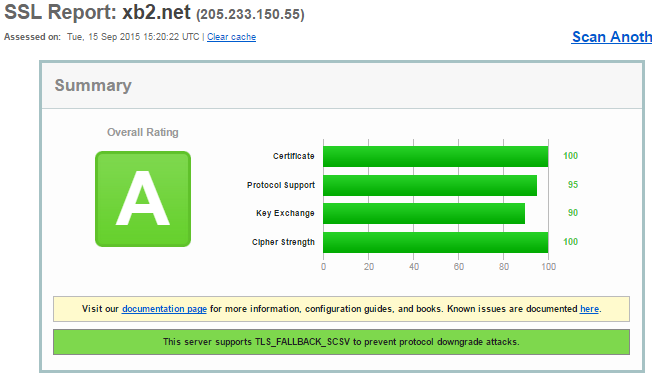Click the Certificate score bar
652x380 pixels.
tap(435, 156)
